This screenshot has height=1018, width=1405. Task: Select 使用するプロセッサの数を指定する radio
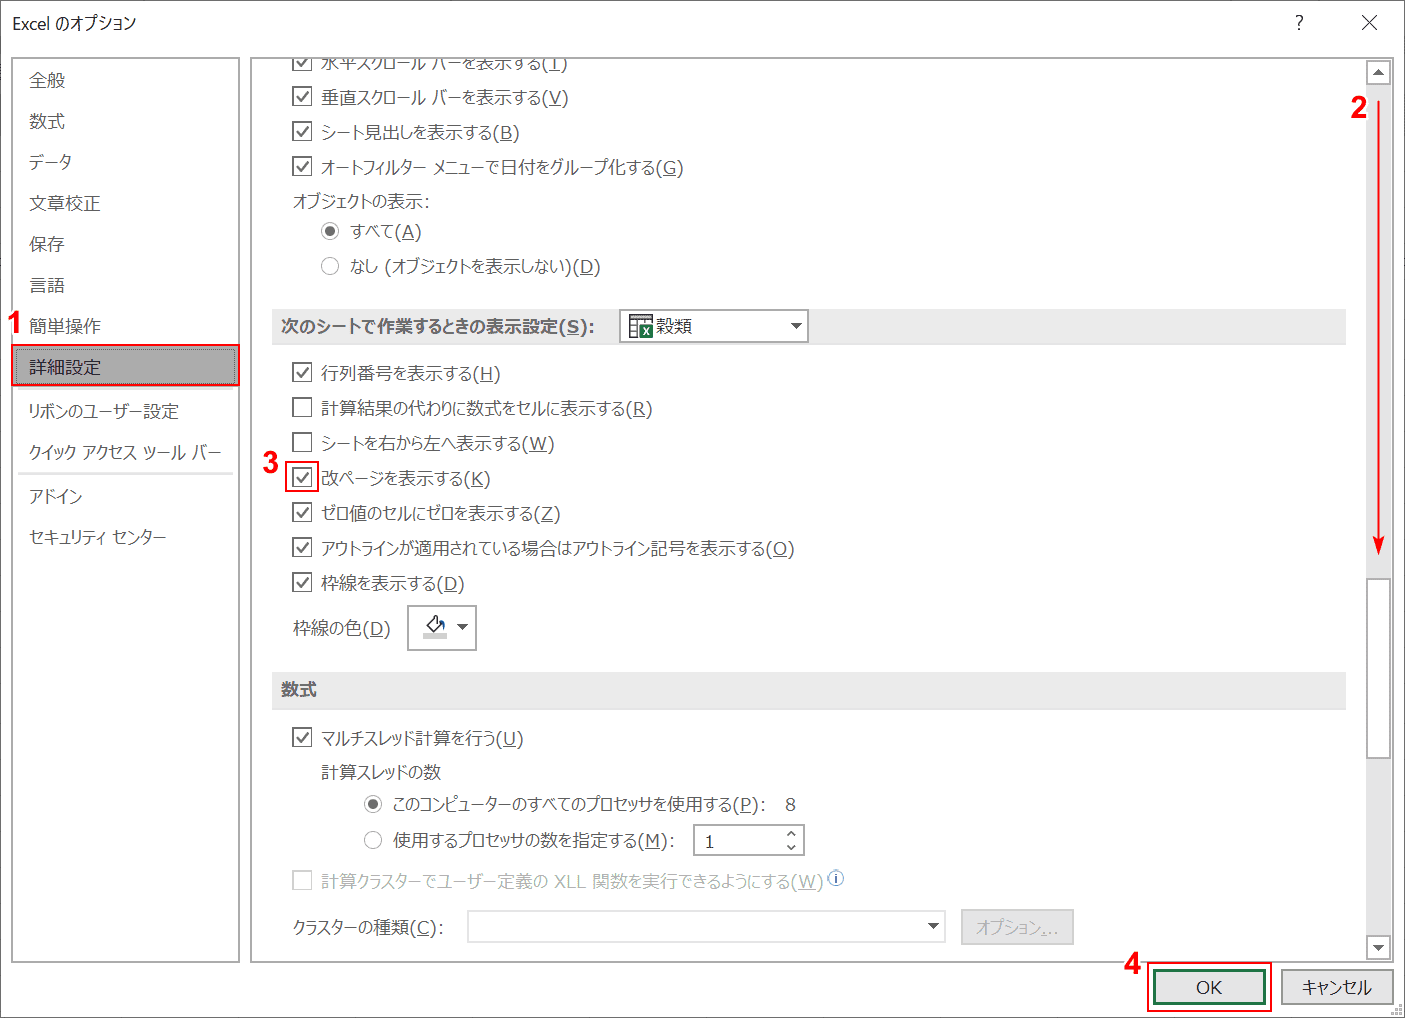pos(373,840)
